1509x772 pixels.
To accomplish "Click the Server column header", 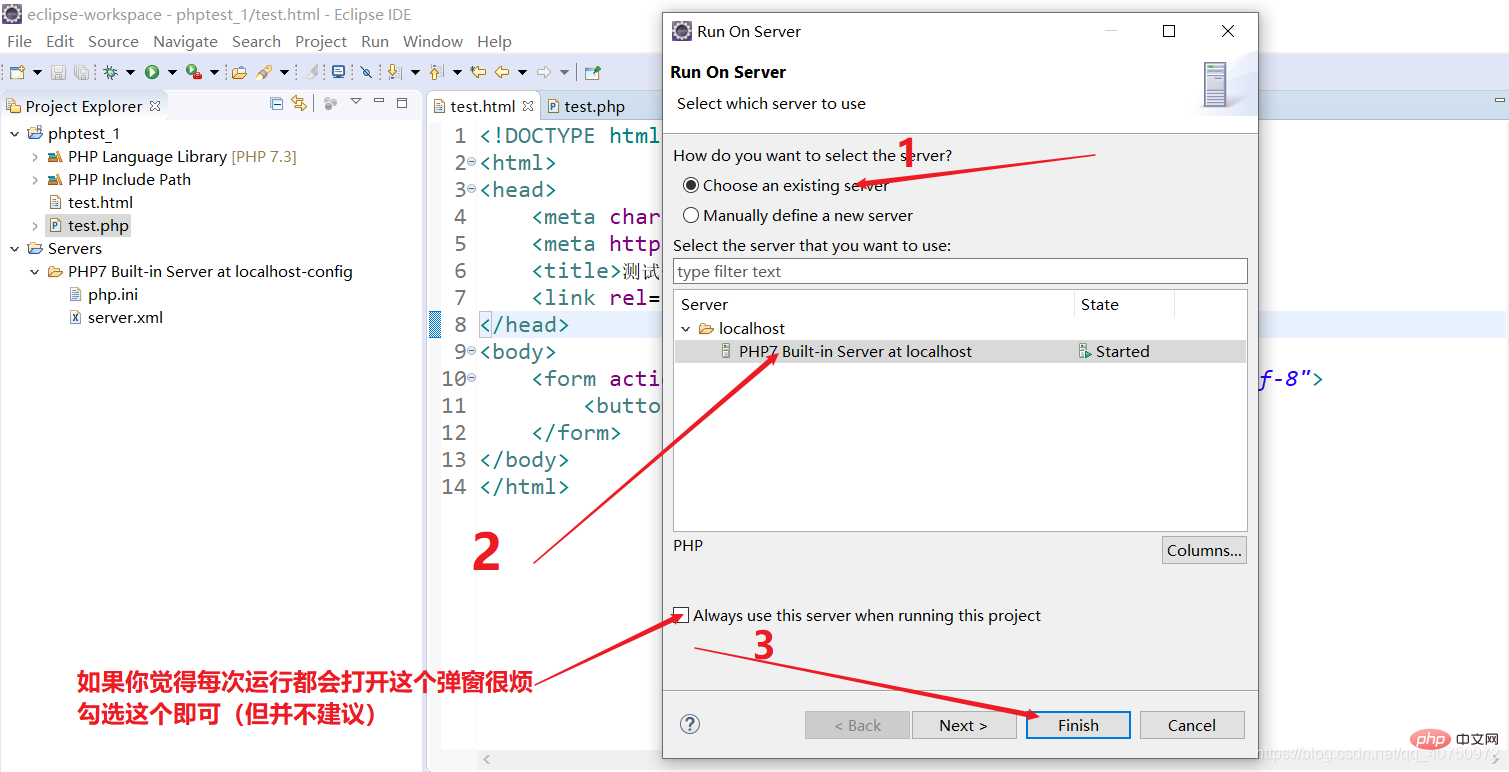I will [x=875, y=305].
